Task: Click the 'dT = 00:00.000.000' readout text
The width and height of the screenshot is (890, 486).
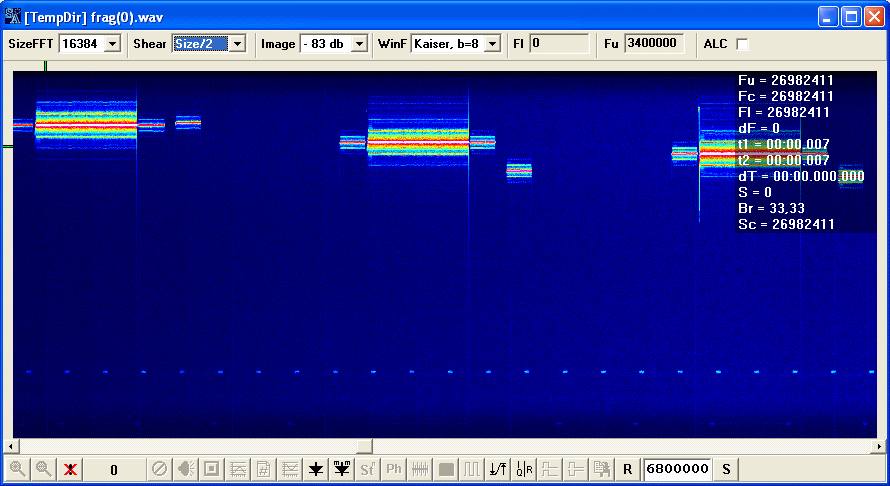Action: 801,177
